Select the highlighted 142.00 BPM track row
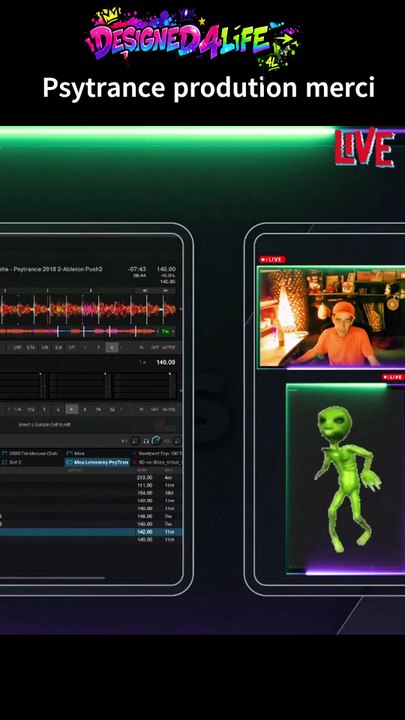This screenshot has height=720, width=405. click(x=91, y=532)
